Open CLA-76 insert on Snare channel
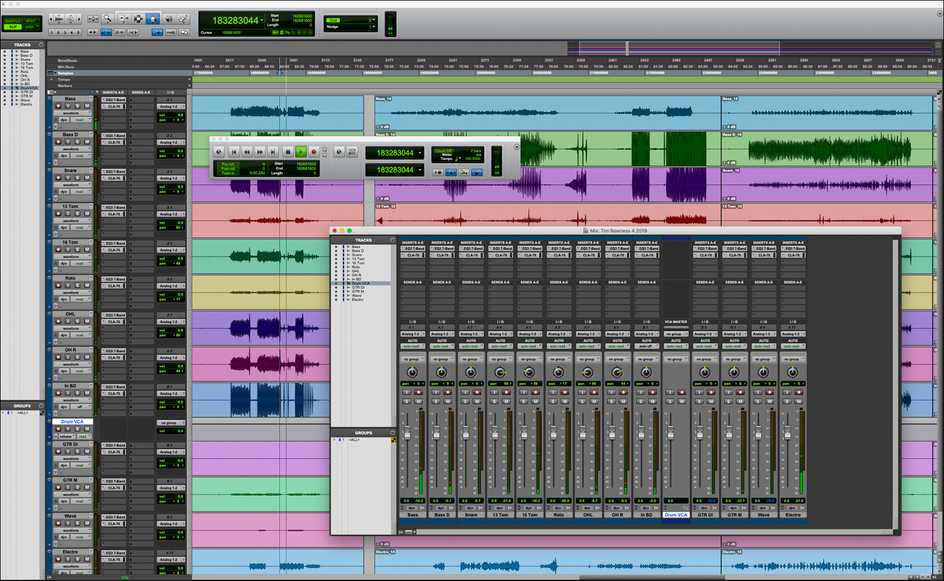 pyautogui.click(x=471, y=255)
